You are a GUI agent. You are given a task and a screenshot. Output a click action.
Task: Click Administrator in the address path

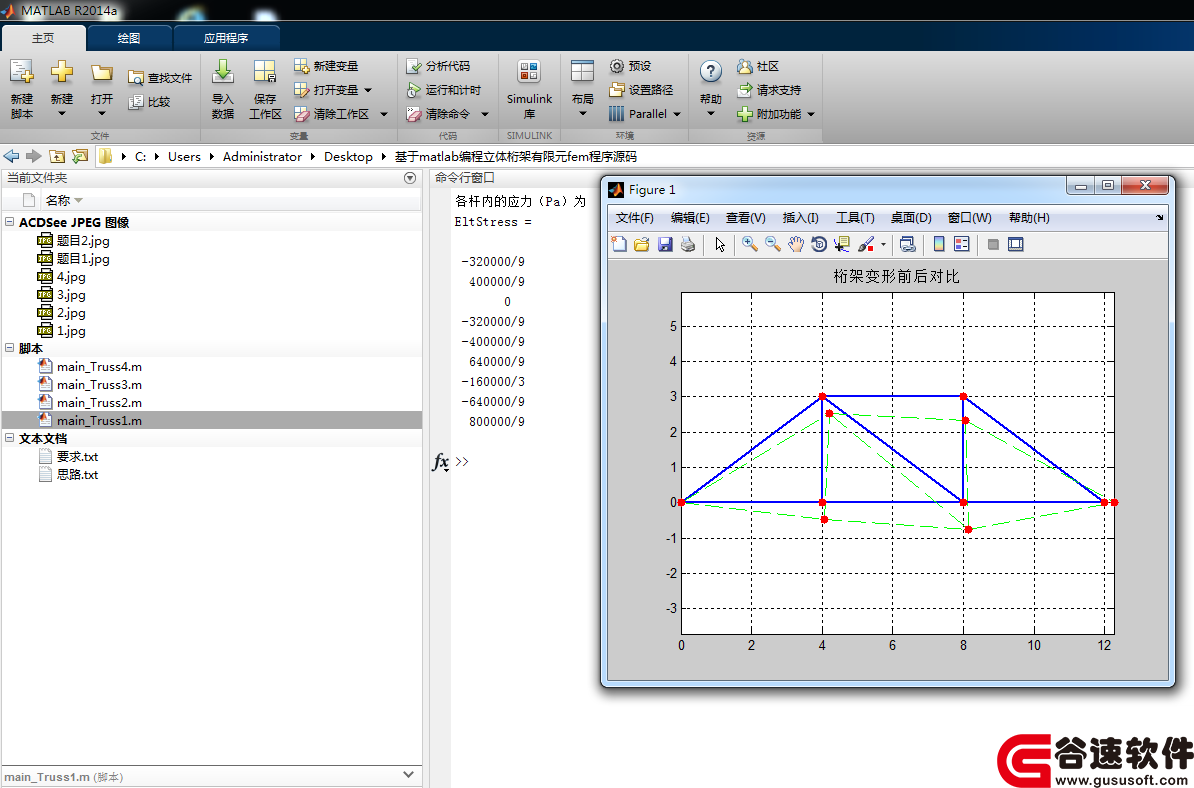pyautogui.click(x=262, y=156)
